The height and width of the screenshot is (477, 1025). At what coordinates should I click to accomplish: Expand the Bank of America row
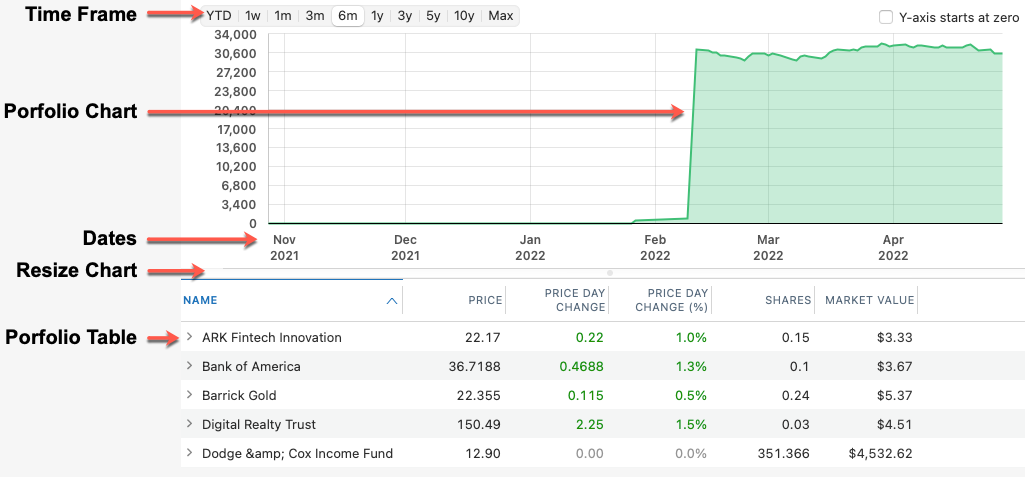point(190,366)
